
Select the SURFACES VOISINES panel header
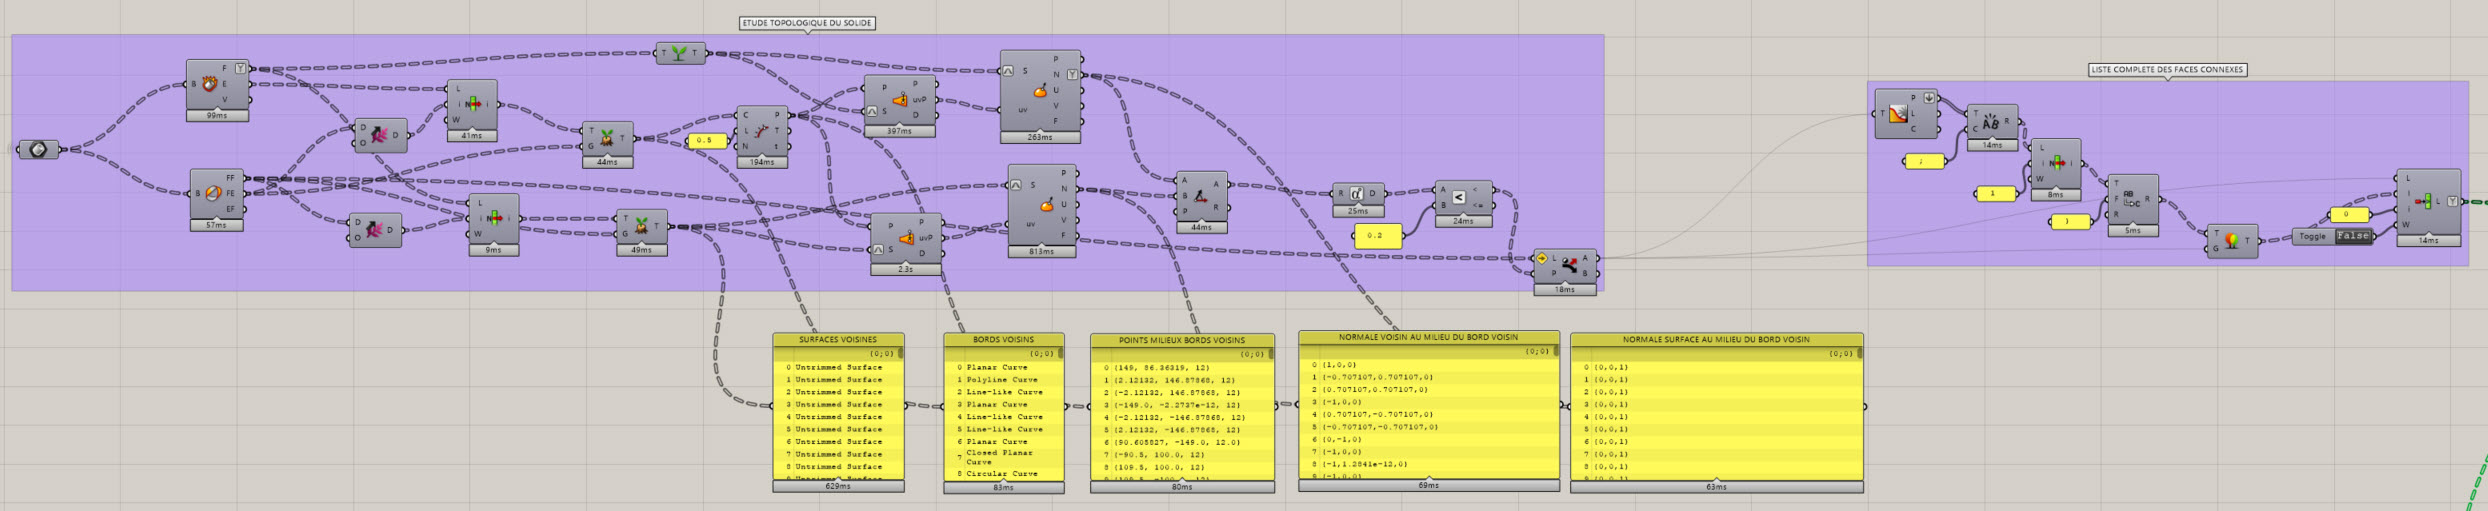(x=838, y=340)
